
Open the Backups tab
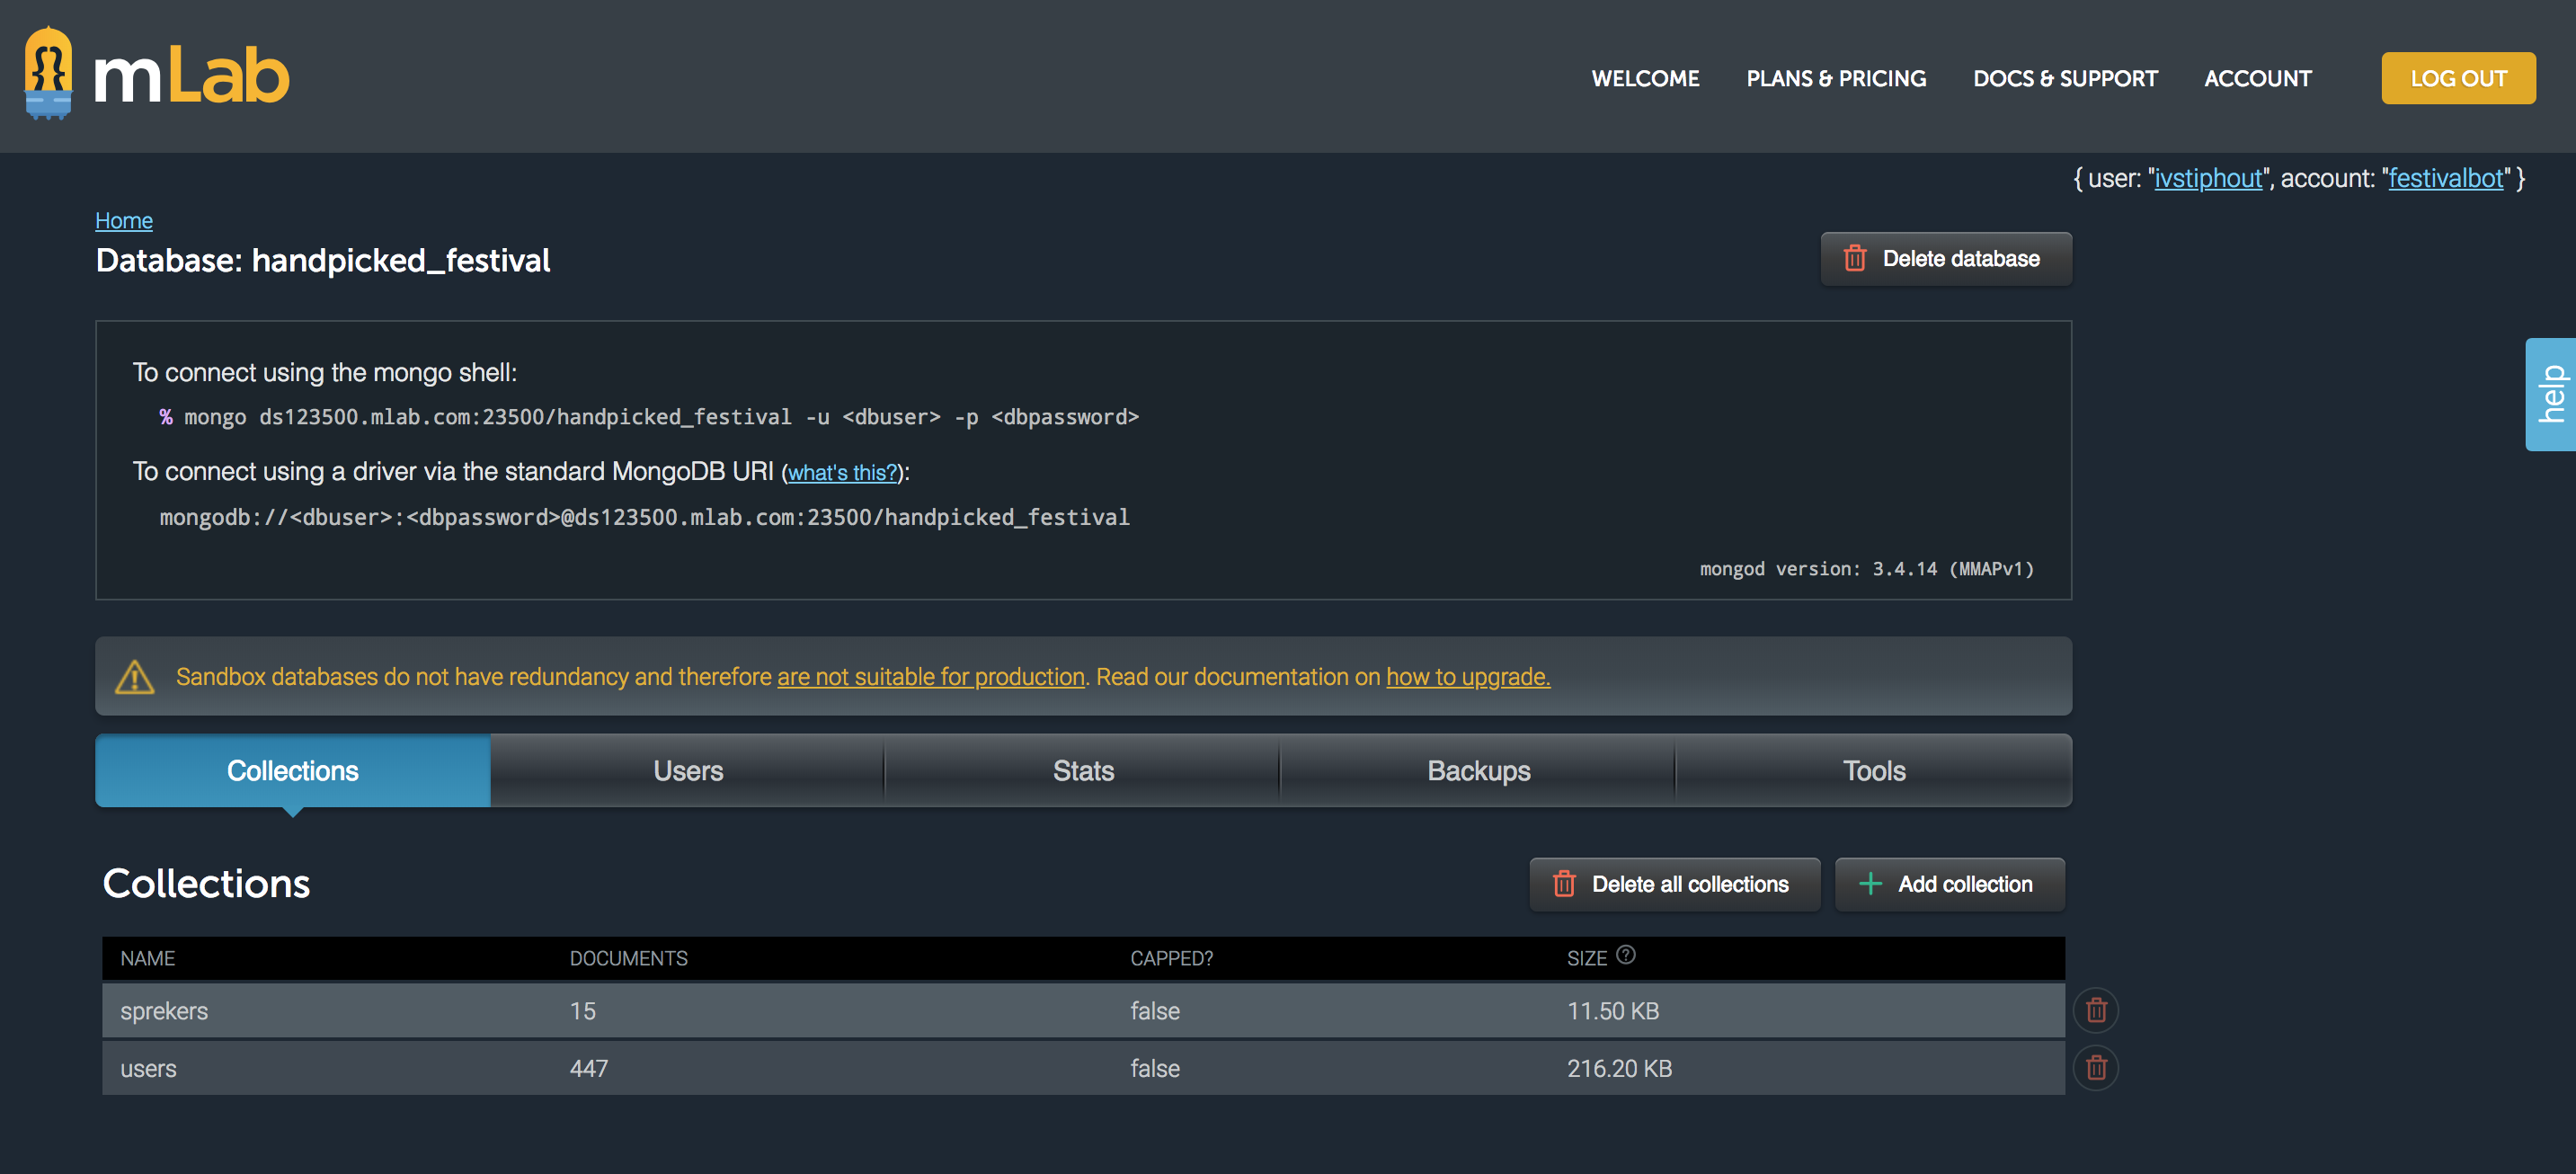(1478, 771)
